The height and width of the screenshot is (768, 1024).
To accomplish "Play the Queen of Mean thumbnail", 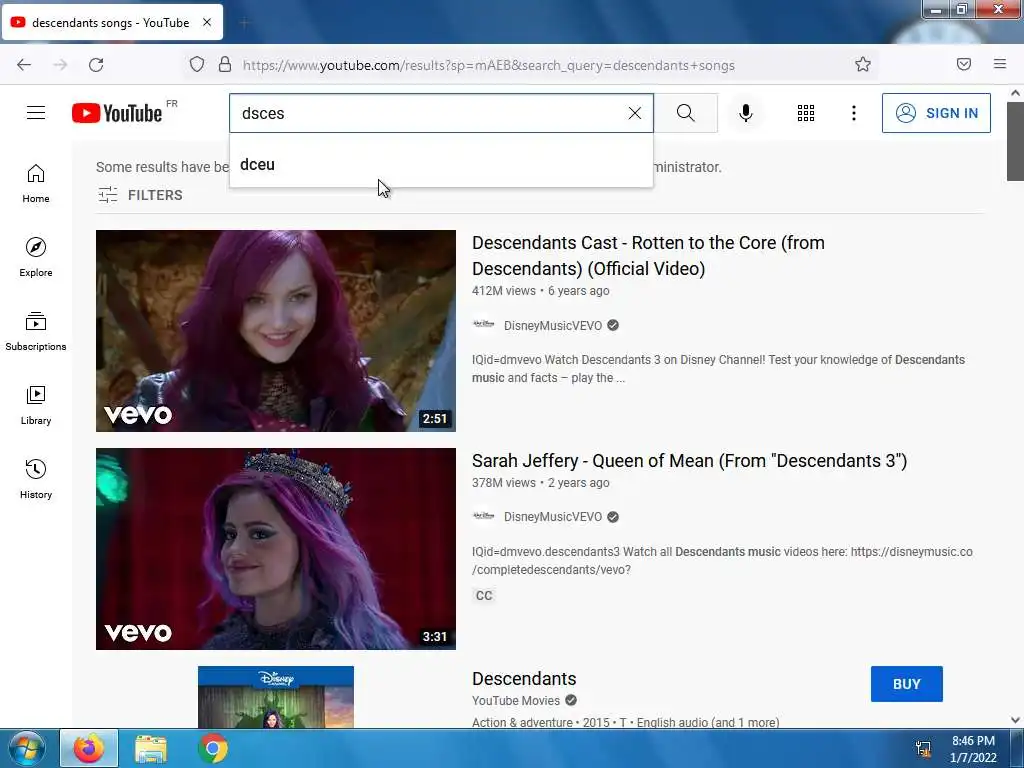I will (276, 549).
